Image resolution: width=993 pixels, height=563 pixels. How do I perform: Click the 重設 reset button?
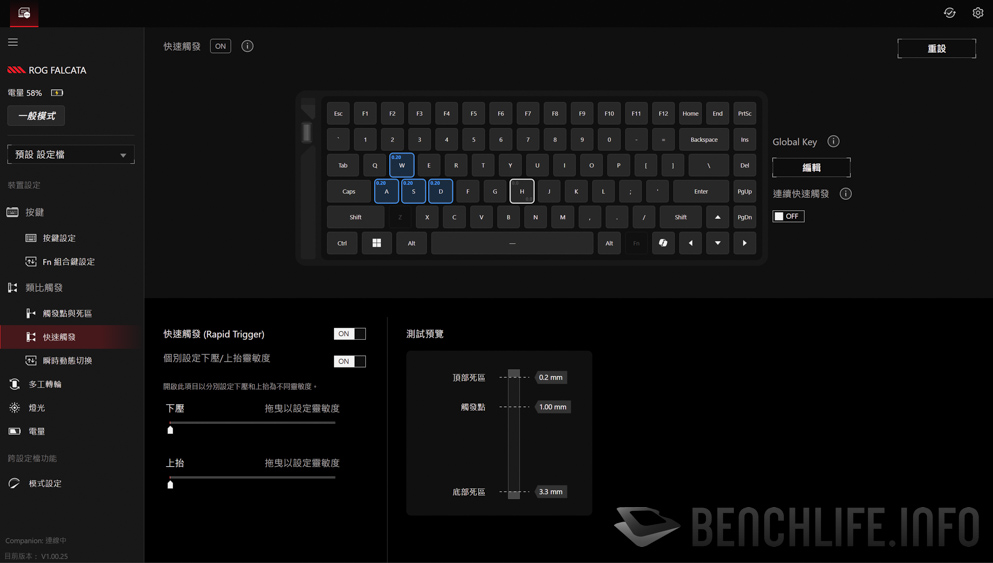pyautogui.click(x=937, y=49)
